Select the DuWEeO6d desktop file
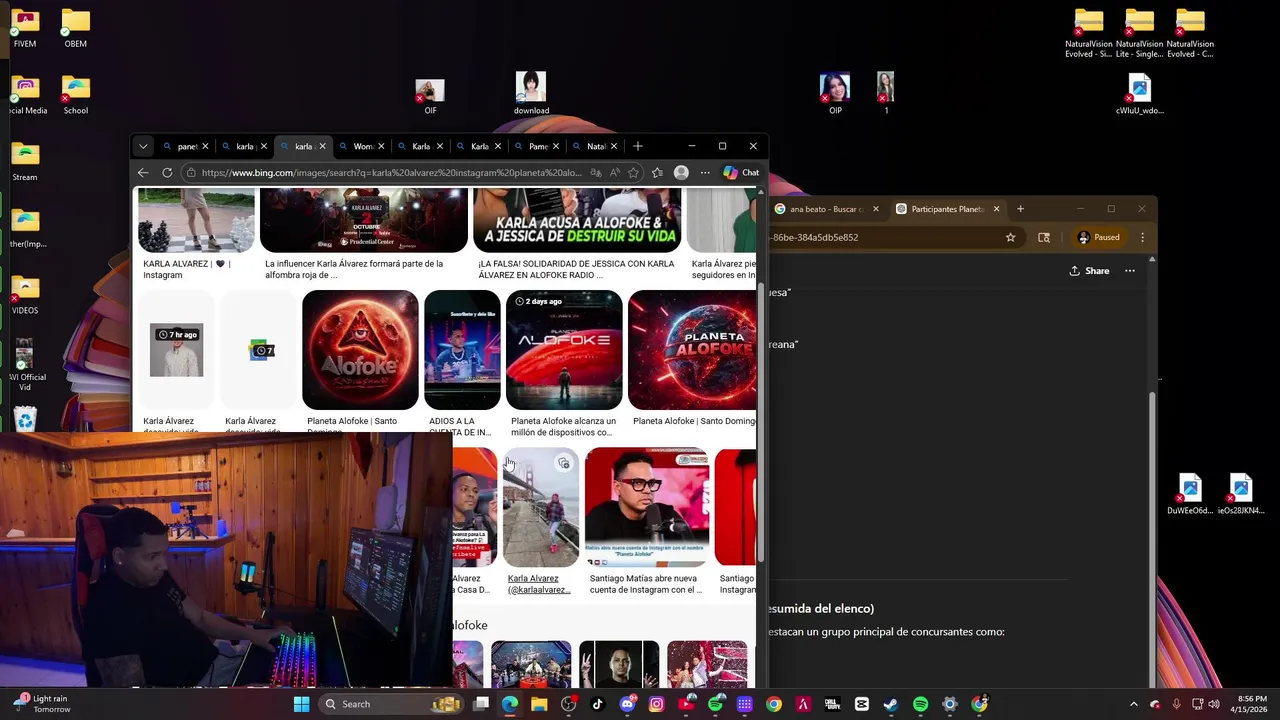The image size is (1280, 720). click(1190, 494)
